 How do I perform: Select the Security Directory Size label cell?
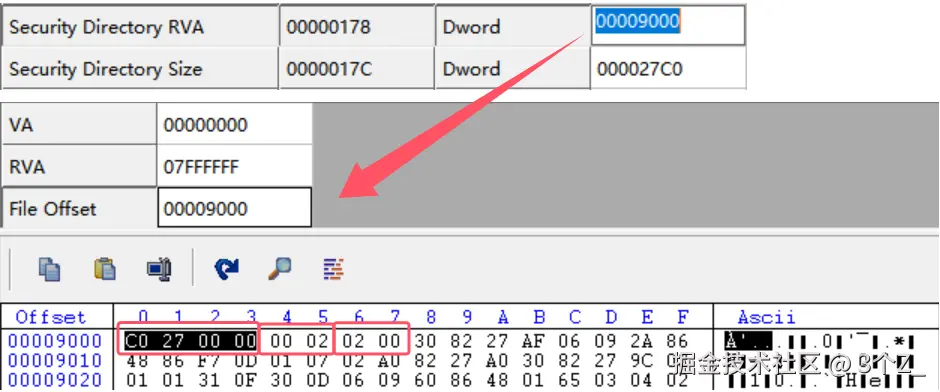[141, 69]
